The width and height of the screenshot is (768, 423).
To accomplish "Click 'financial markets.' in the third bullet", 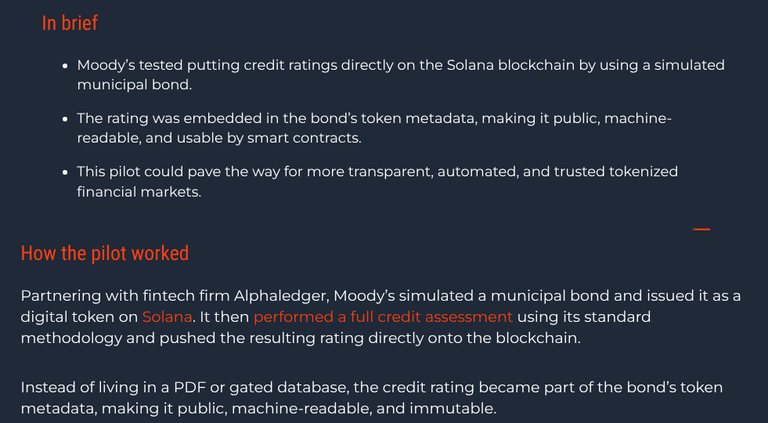I will [x=139, y=192].
